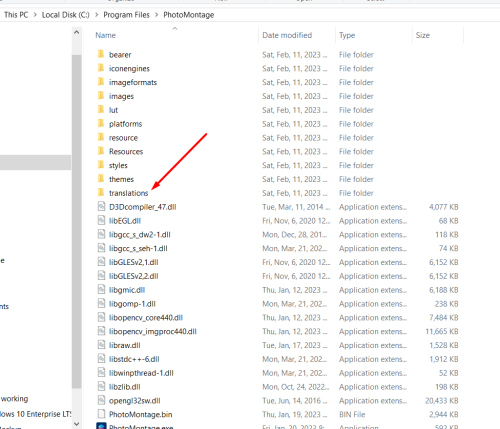
Task: Select the capitalized Resources folder icon
Action: point(101,151)
